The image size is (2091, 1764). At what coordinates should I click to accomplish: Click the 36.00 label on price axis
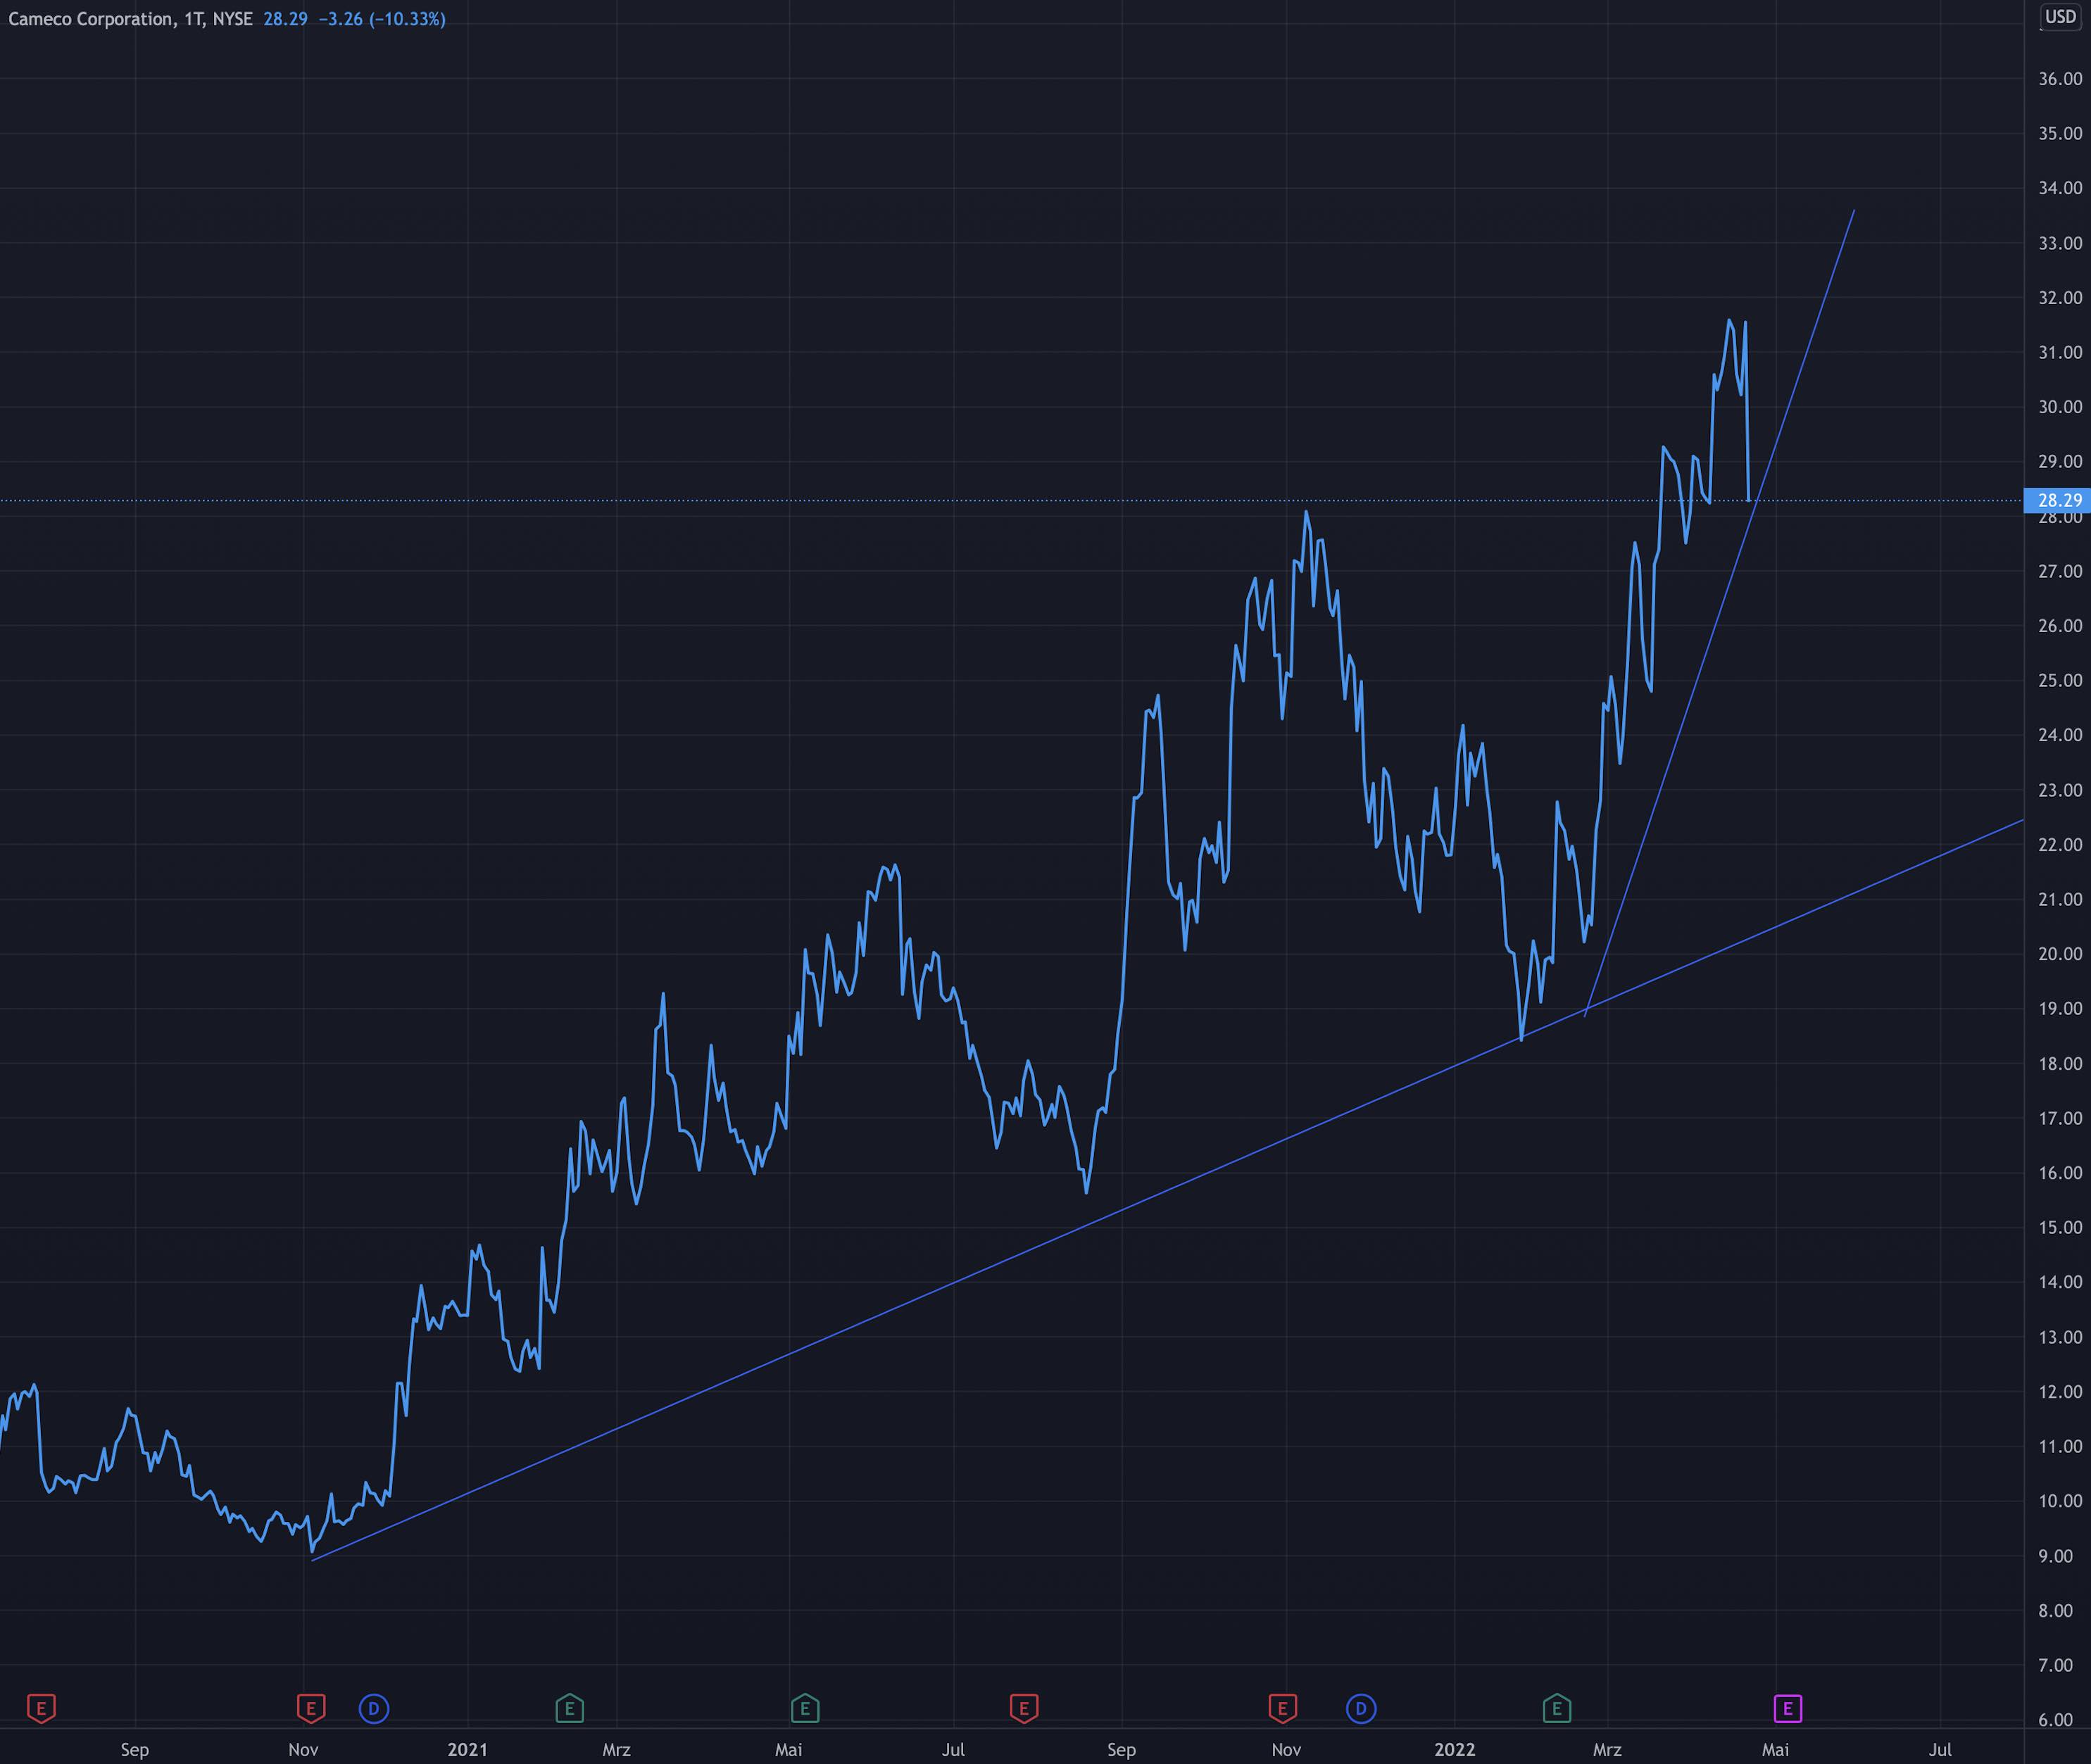click(x=2059, y=79)
